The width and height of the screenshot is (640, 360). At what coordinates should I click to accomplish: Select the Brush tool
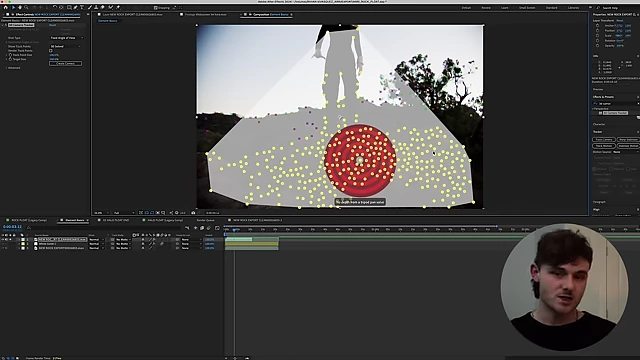click(90, 7)
